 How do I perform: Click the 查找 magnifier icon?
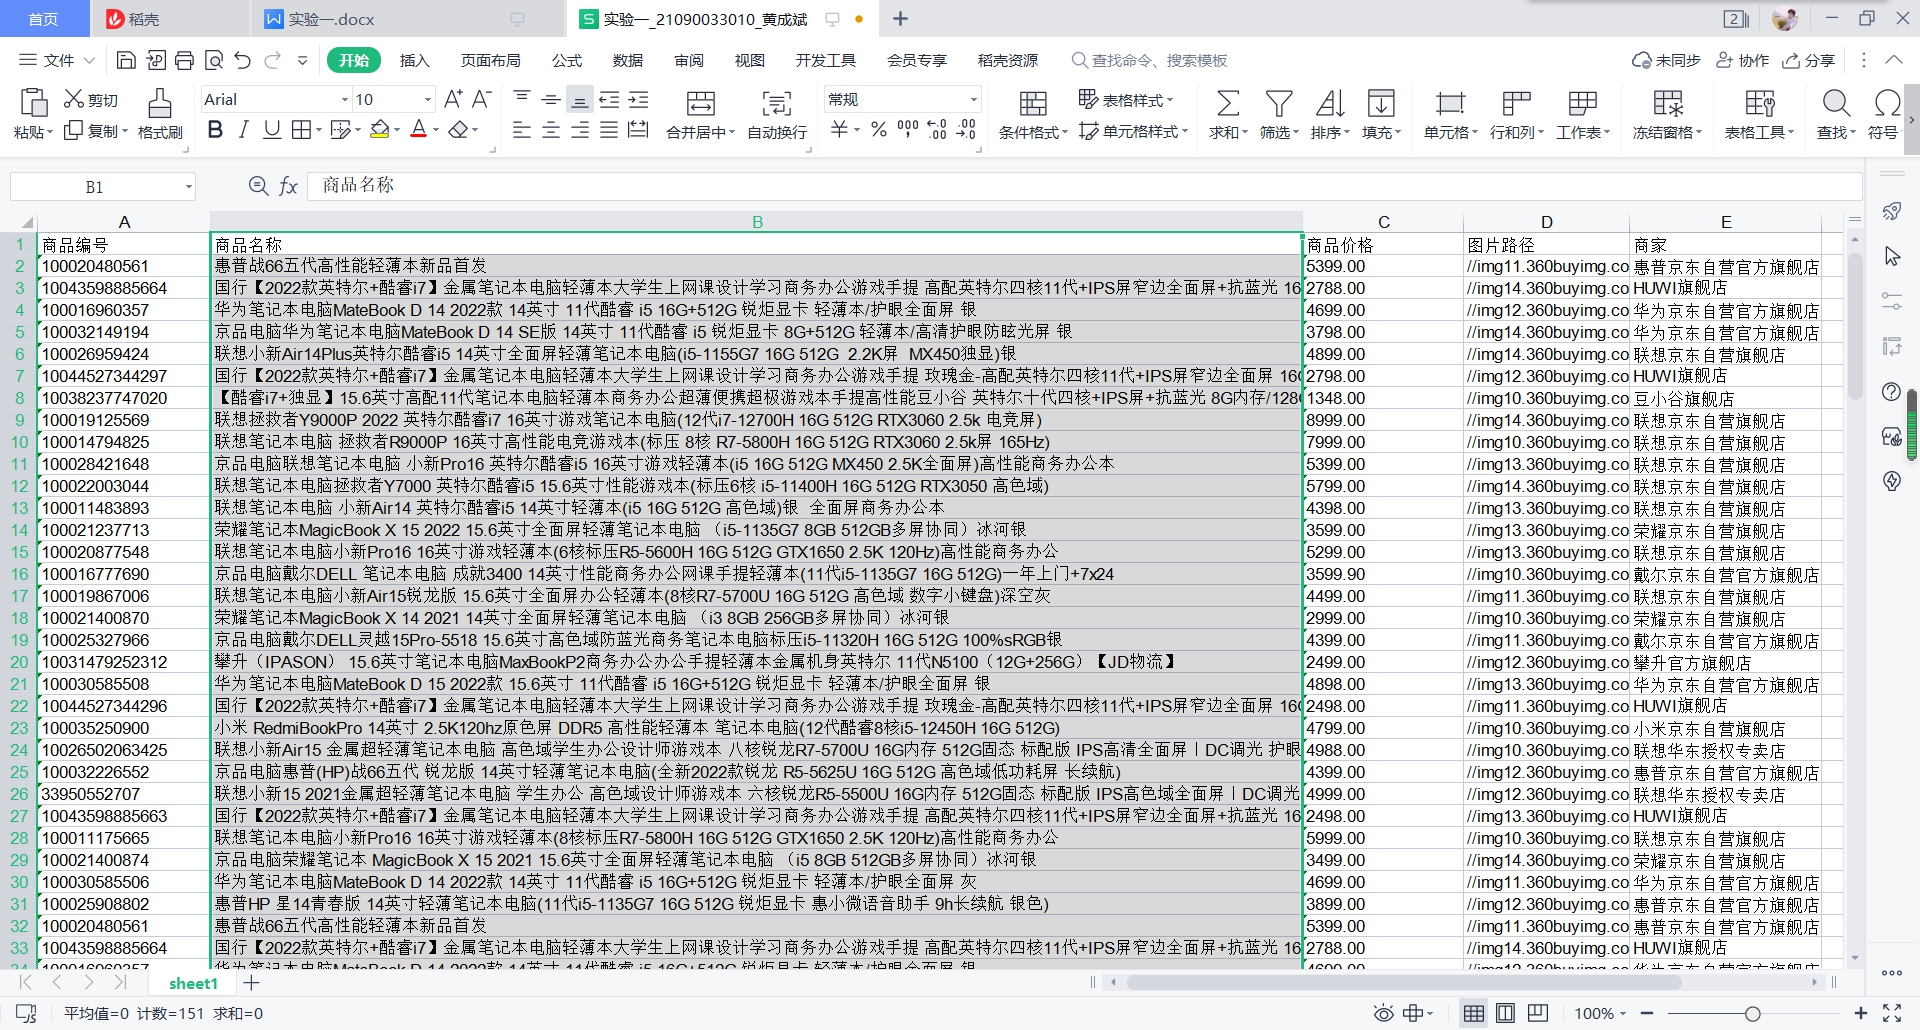click(x=1835, y=102)
